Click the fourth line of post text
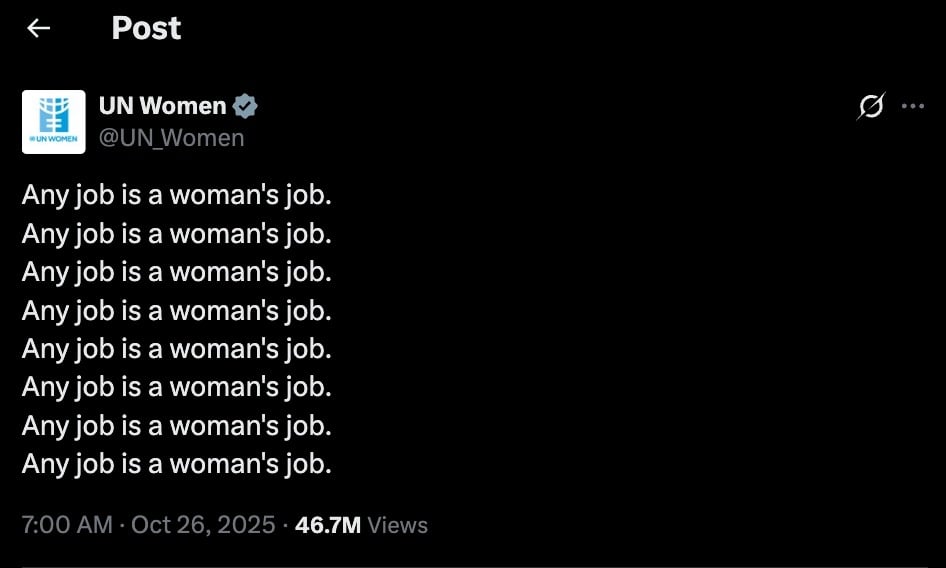 pos(176,310)
